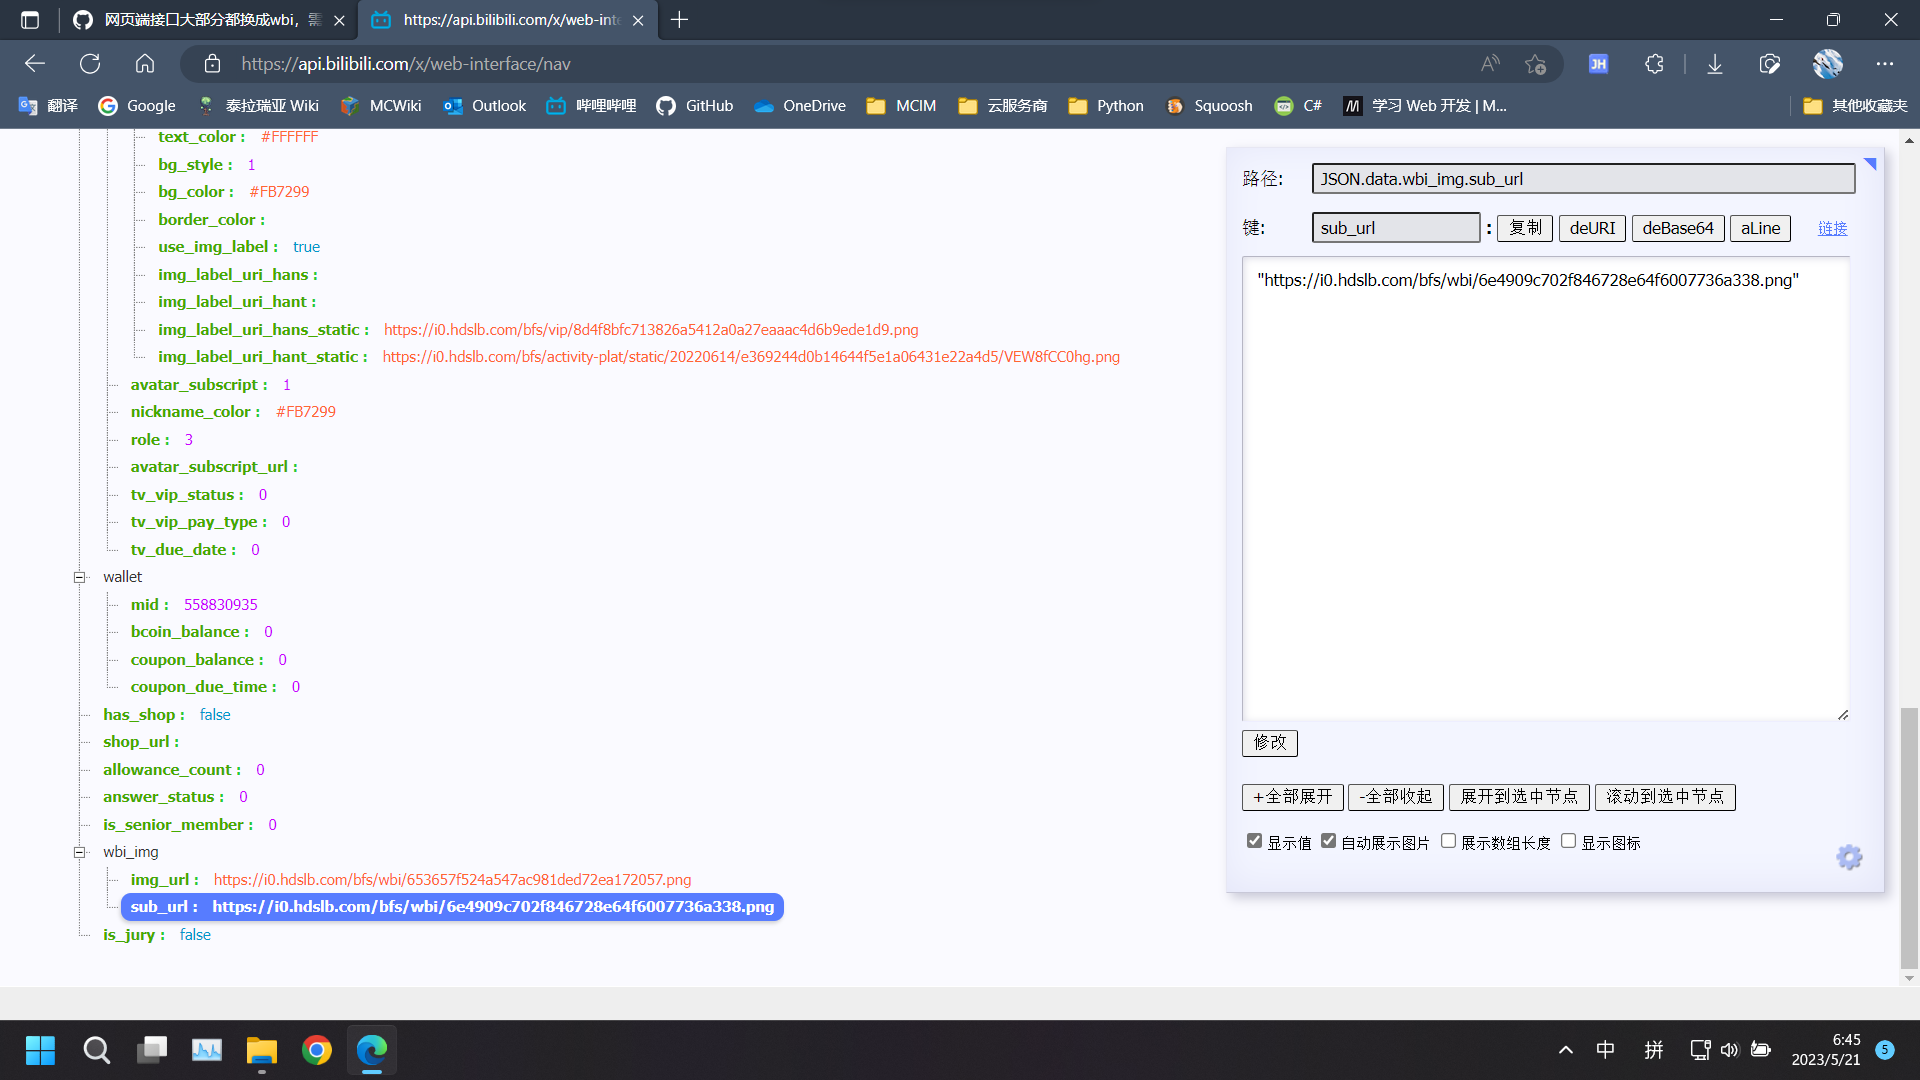The image size is (1920, 1080).
Task: Add current page to favorites star
Action: [1537, 63]
